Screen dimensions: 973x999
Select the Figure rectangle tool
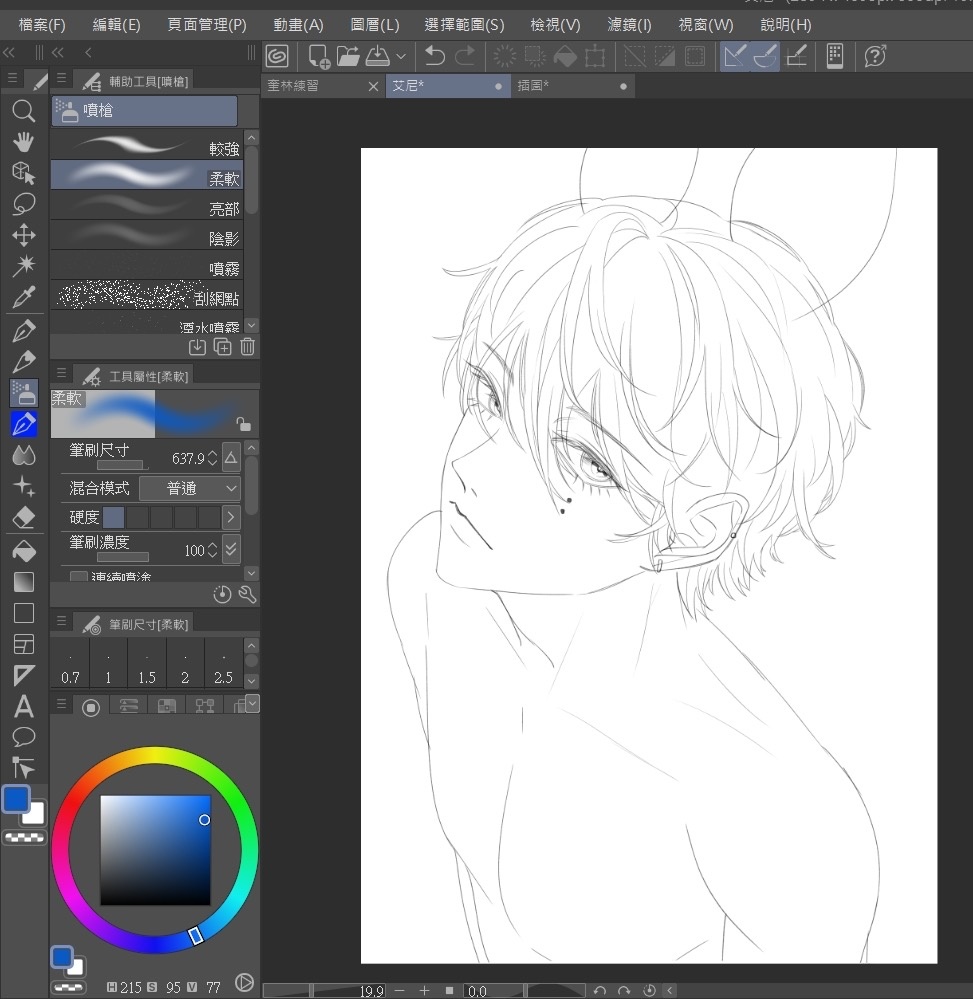pyautogui.click(x=24, y=613)
